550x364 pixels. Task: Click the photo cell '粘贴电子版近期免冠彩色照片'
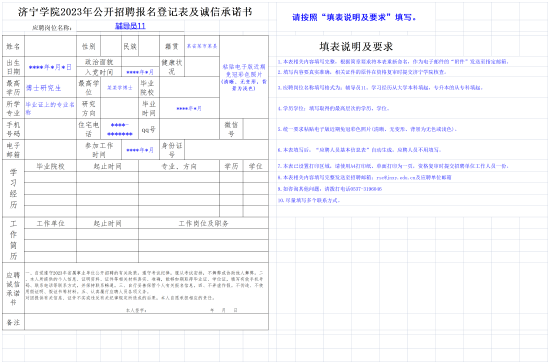point(244,77)
